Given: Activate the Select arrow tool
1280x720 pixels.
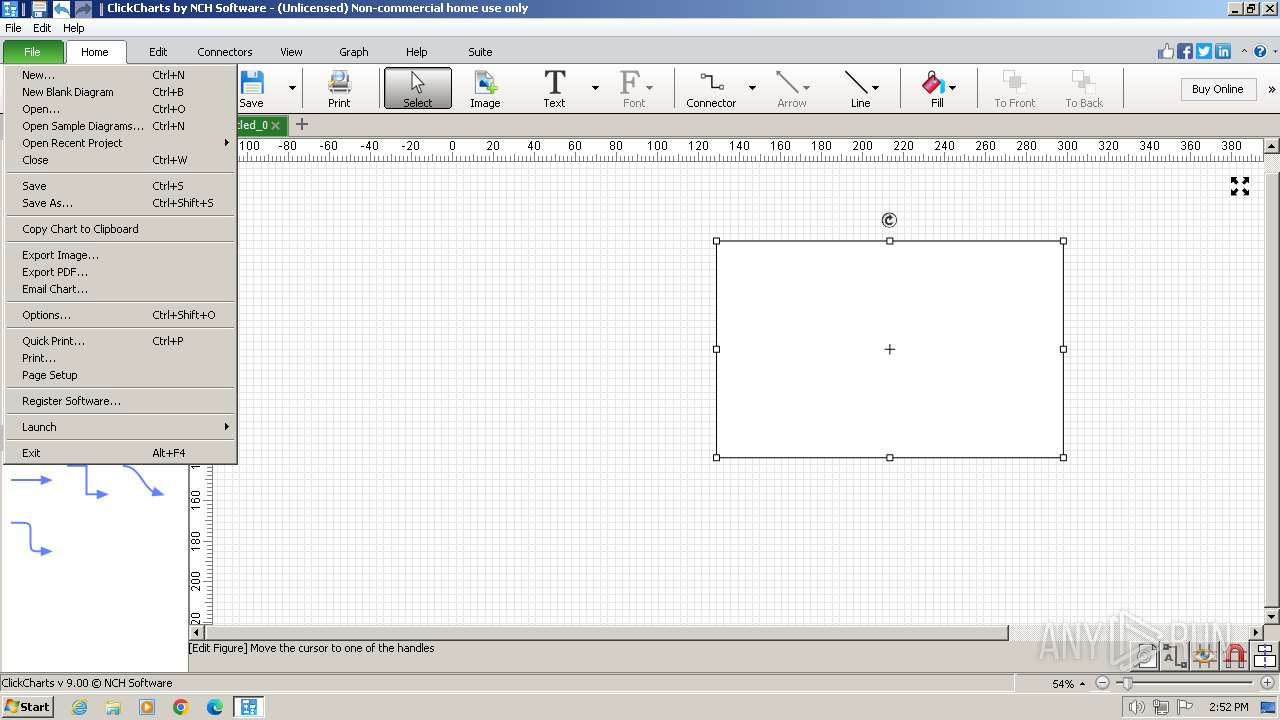Looking at the screenshot, I should pos(418,88).
